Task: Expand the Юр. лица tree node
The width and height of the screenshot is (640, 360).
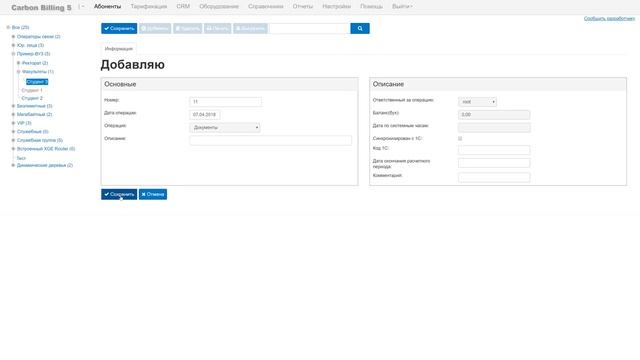Action: 13,45
